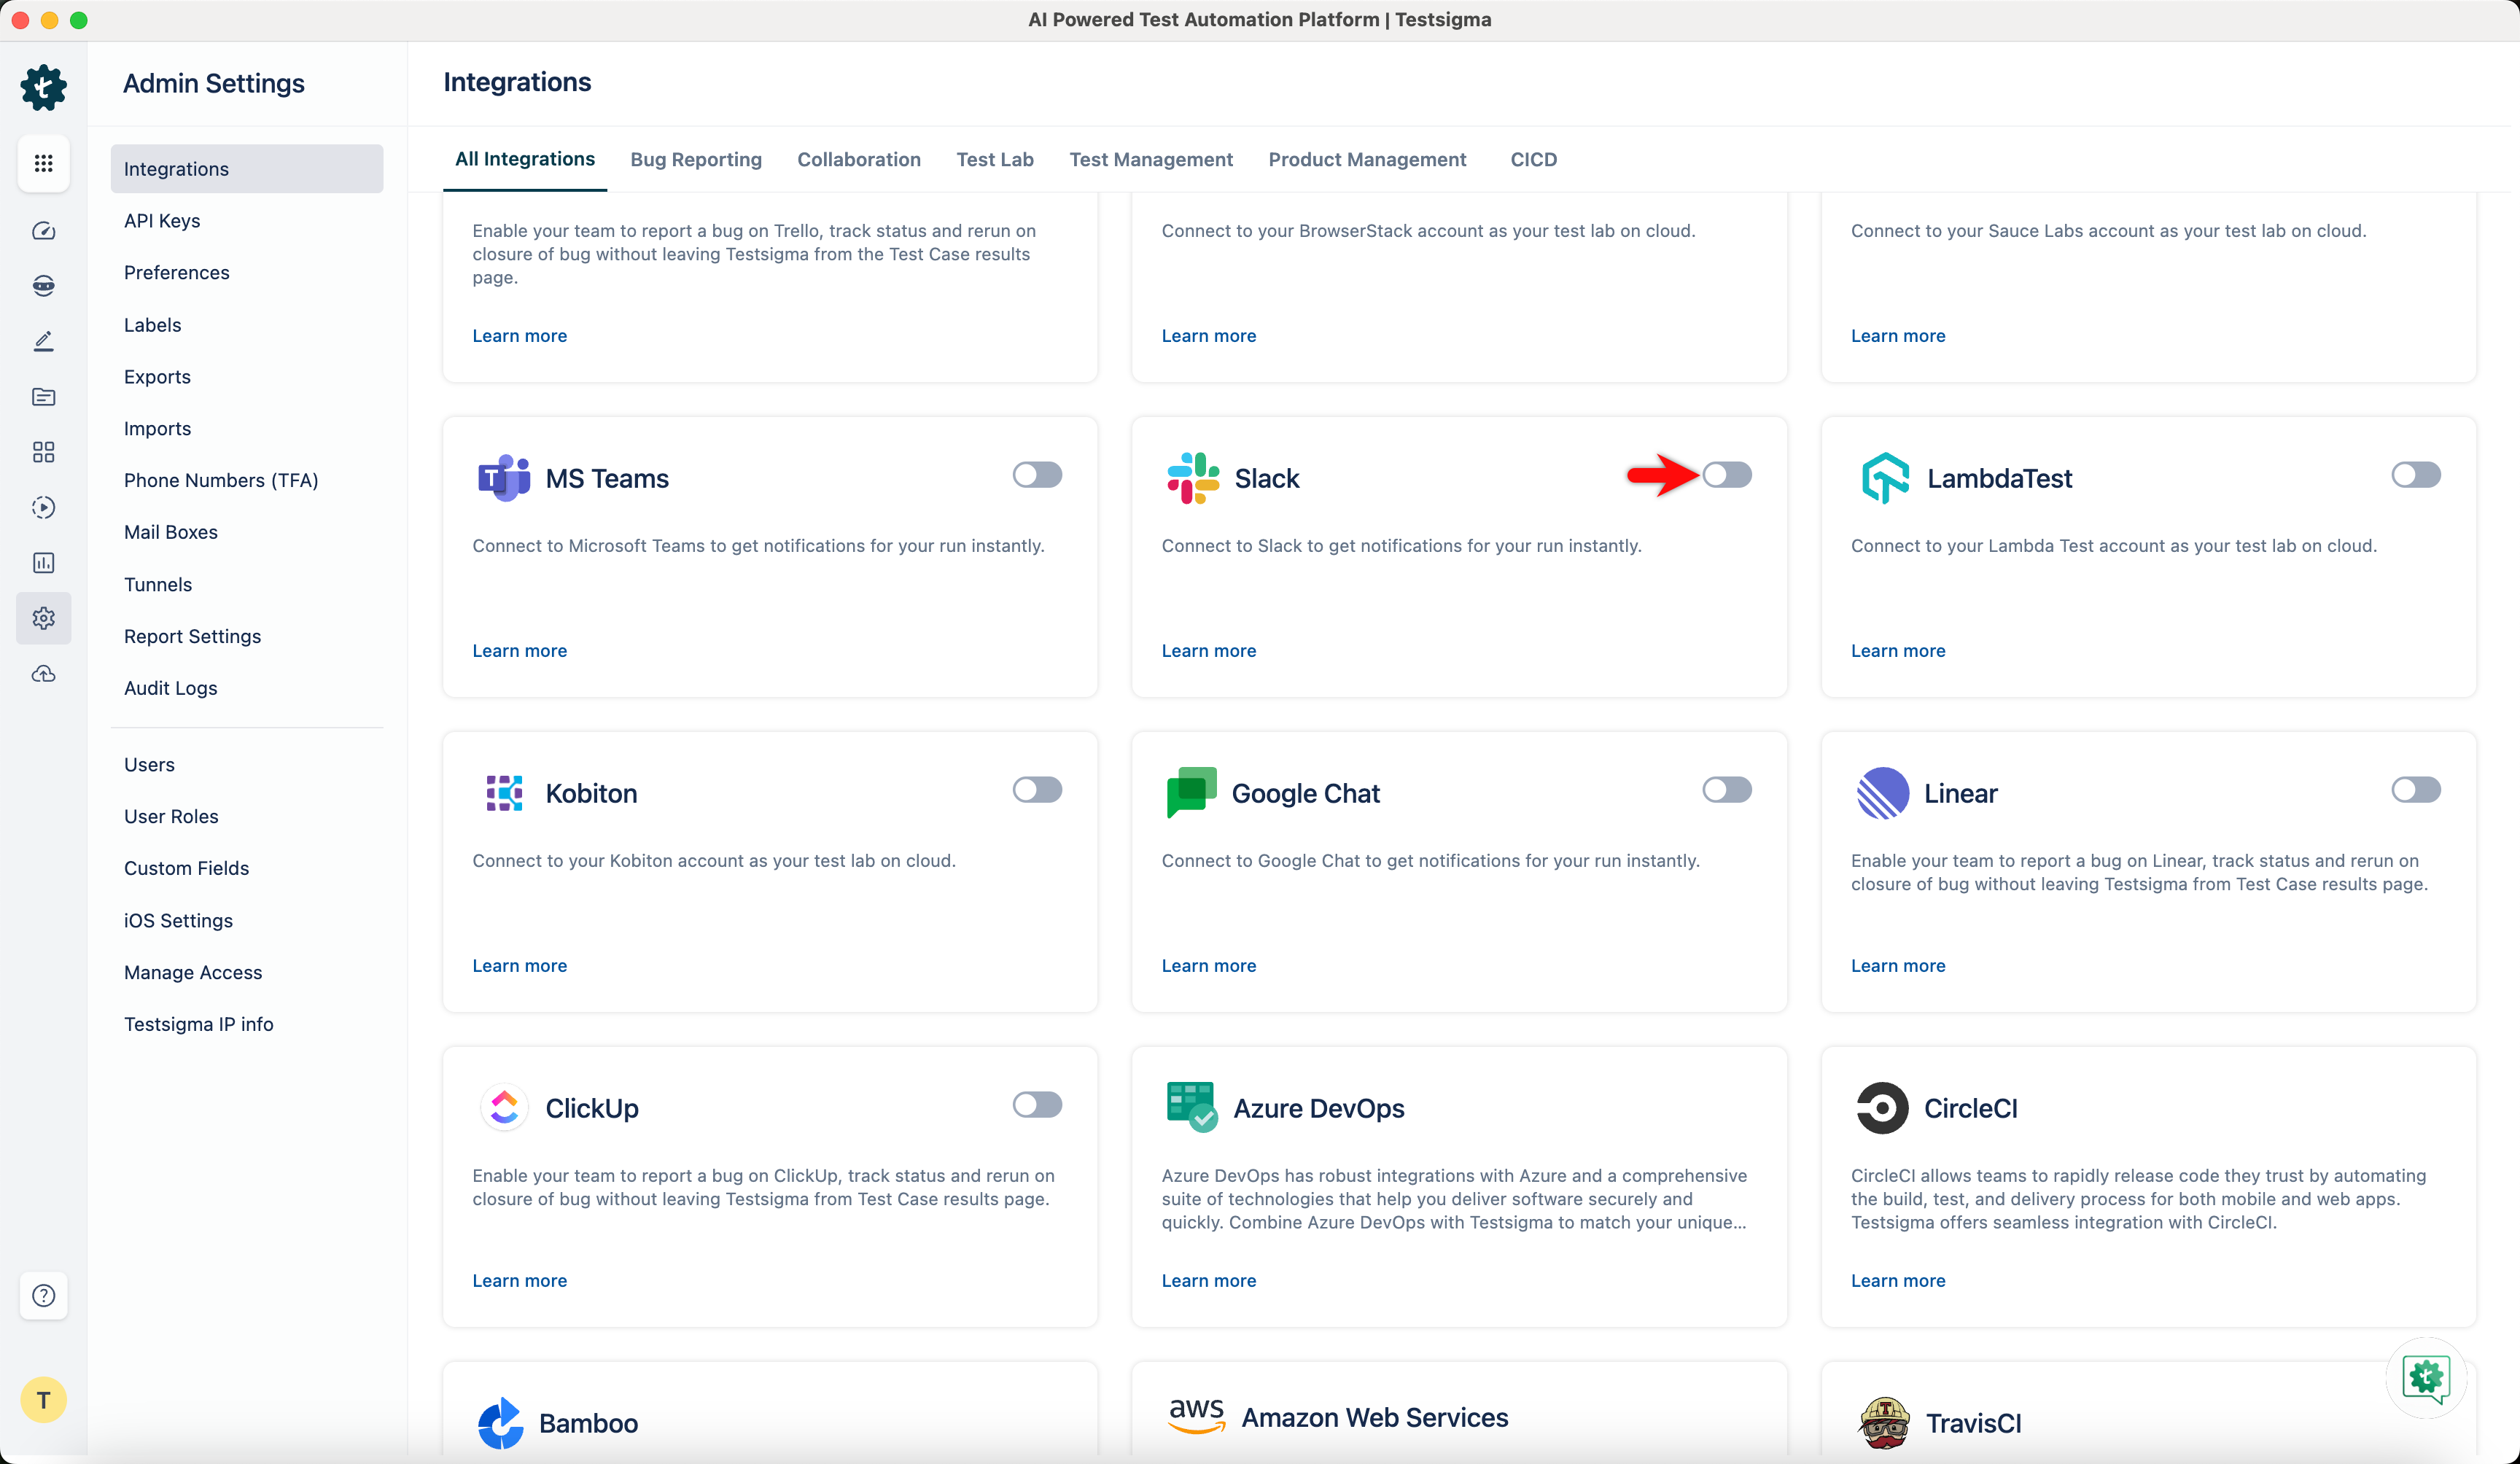The width and height of the screenshot is (2520, 1464).
Task: Open the projects folder icon in sidebar
Action: 43,397
